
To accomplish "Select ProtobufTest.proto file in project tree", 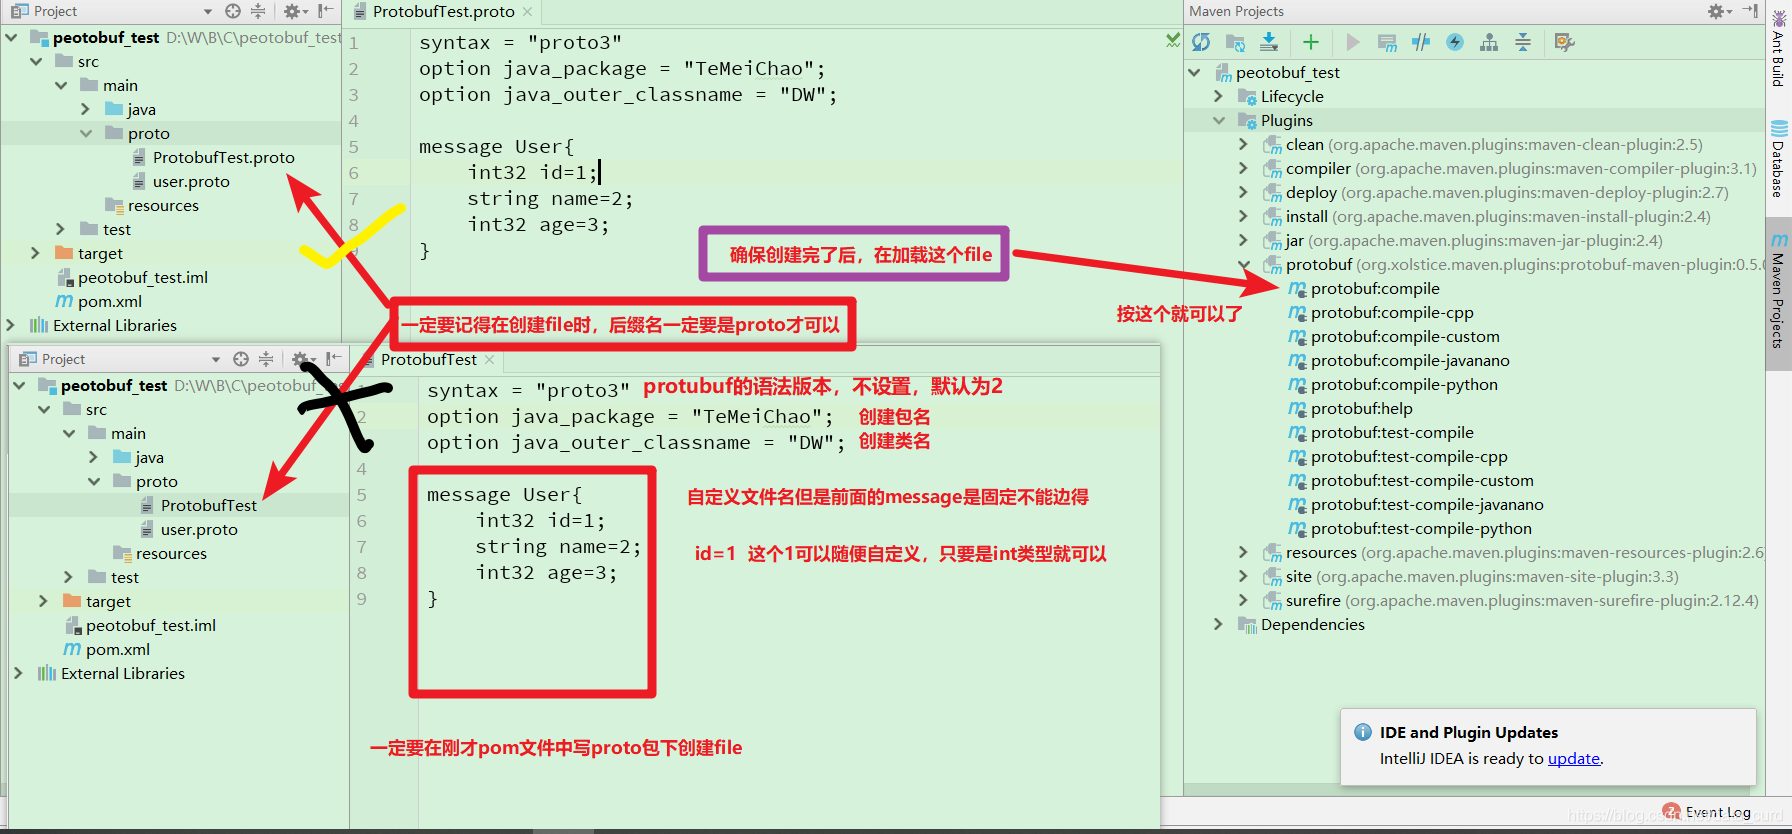I will 223,158.
